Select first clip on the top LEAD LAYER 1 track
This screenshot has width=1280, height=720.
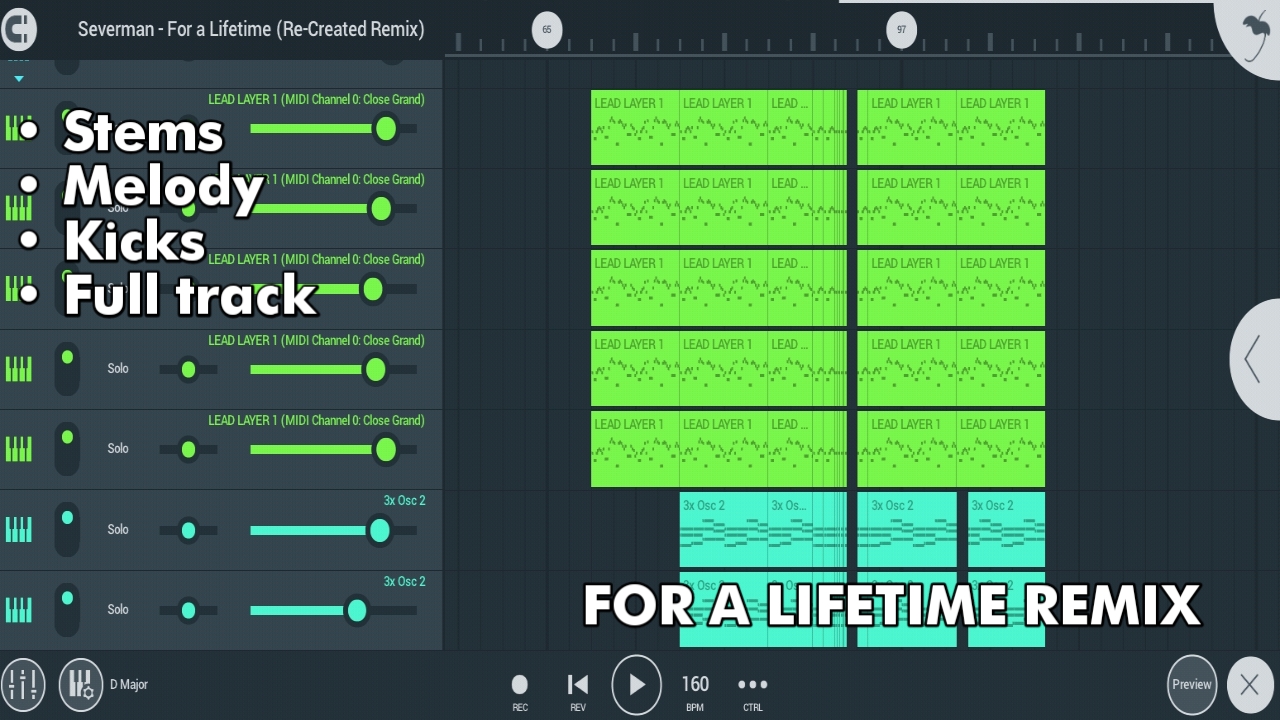[635, 128]
